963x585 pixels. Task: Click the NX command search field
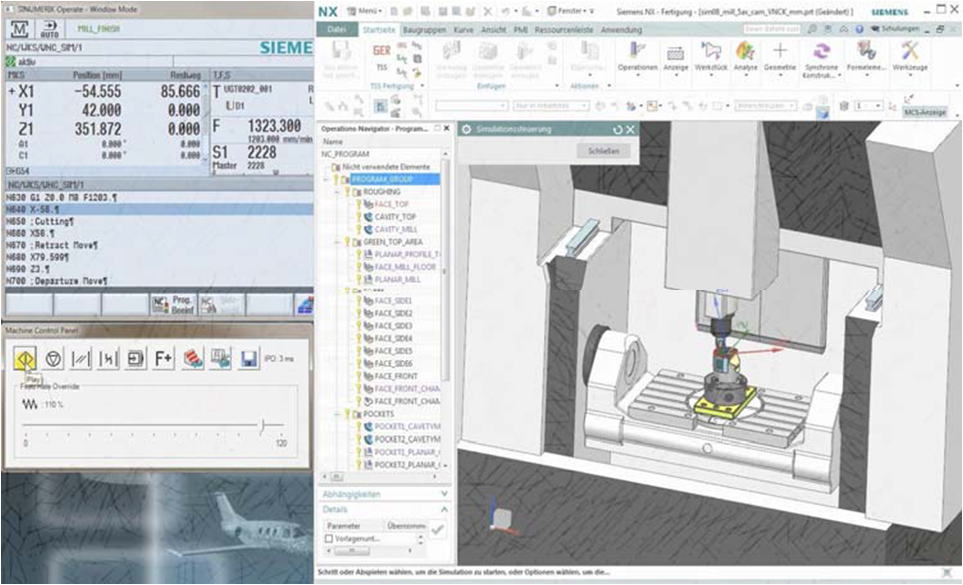(x=771, y=29)
